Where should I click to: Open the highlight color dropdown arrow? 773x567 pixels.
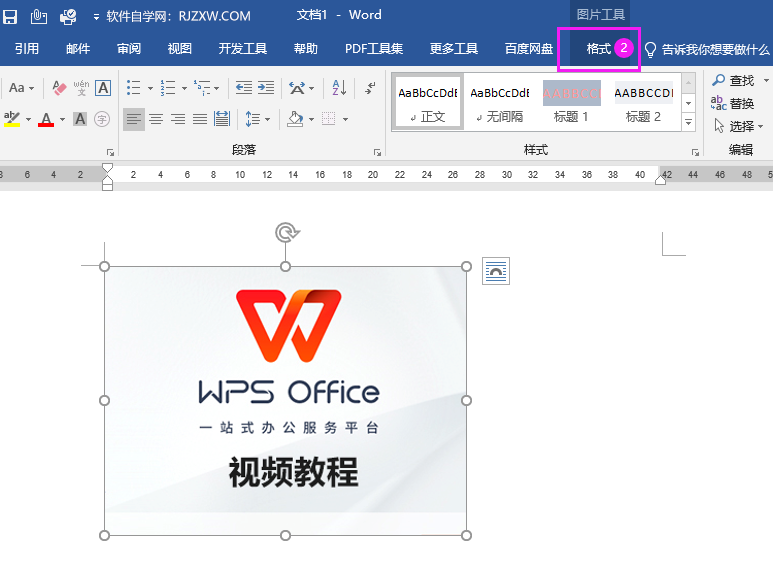click(28, 119)
